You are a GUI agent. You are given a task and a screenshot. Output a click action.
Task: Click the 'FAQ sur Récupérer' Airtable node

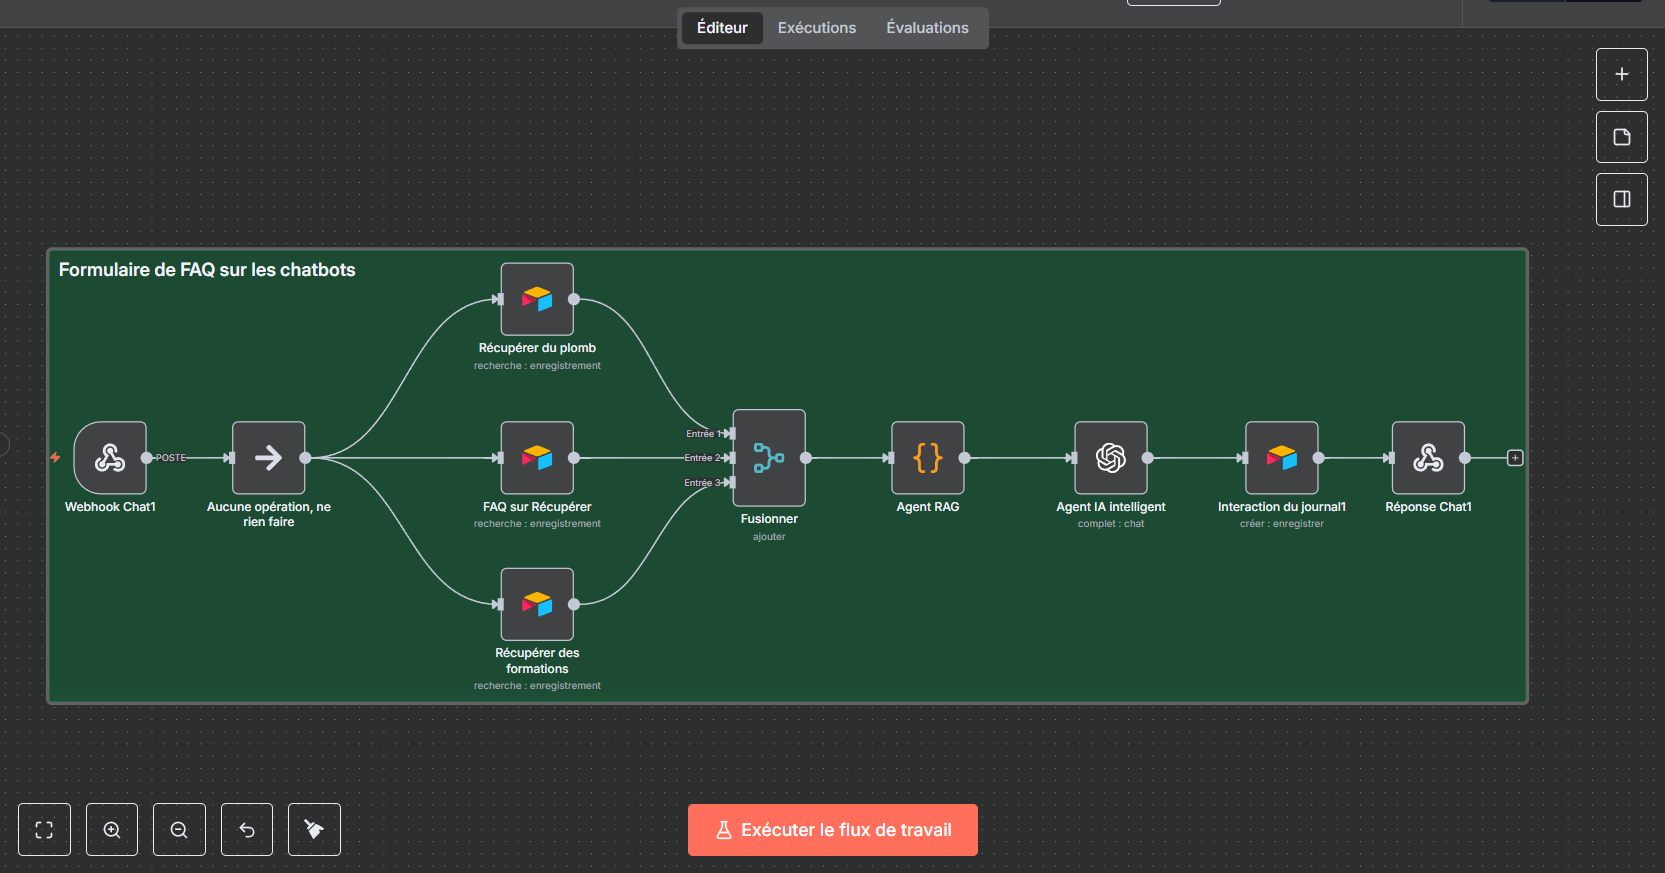tap(537, 458)
